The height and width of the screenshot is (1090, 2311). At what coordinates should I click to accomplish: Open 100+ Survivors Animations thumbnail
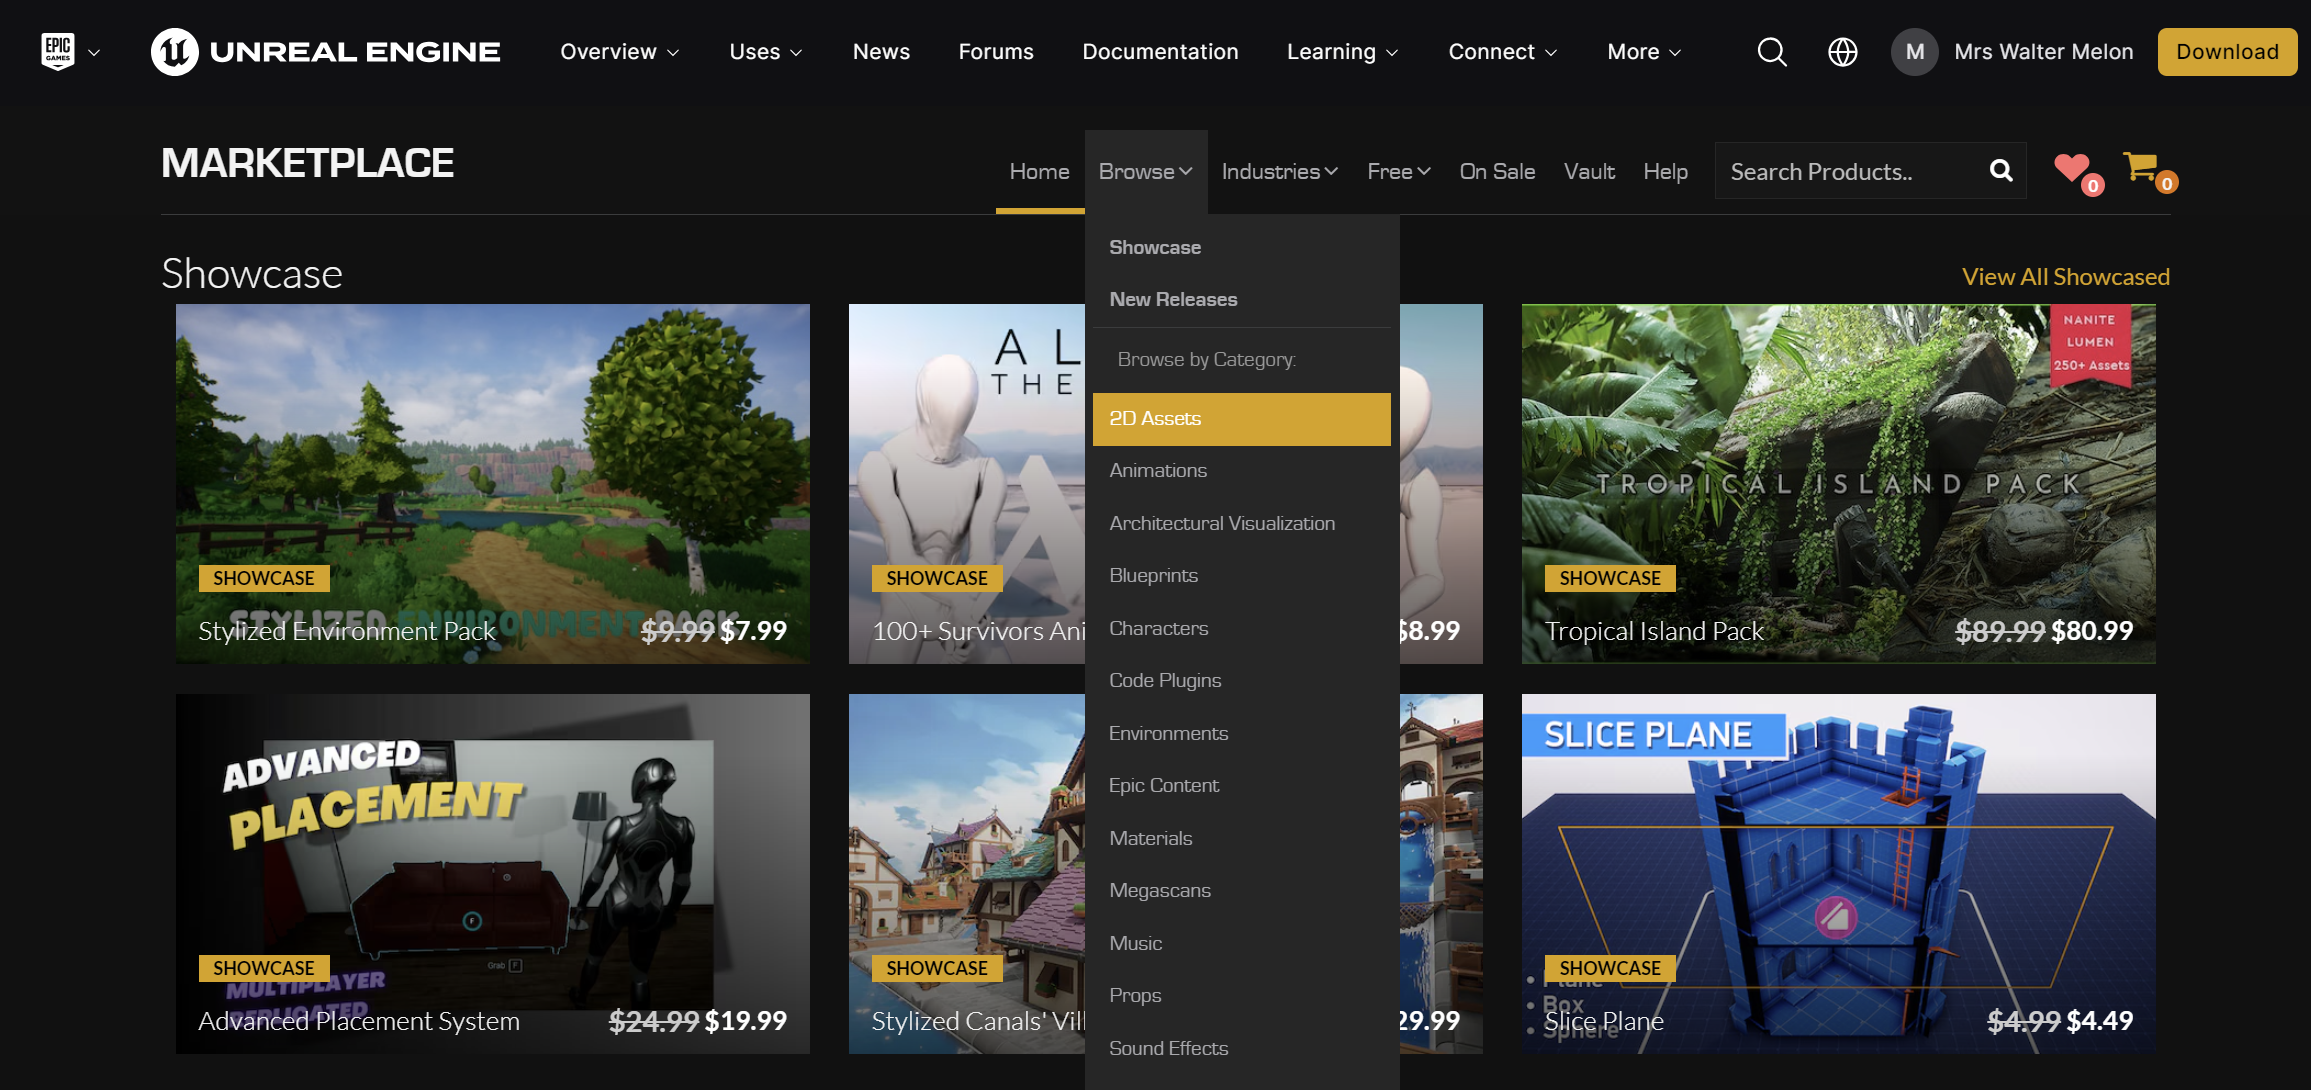tap(966, 483)
